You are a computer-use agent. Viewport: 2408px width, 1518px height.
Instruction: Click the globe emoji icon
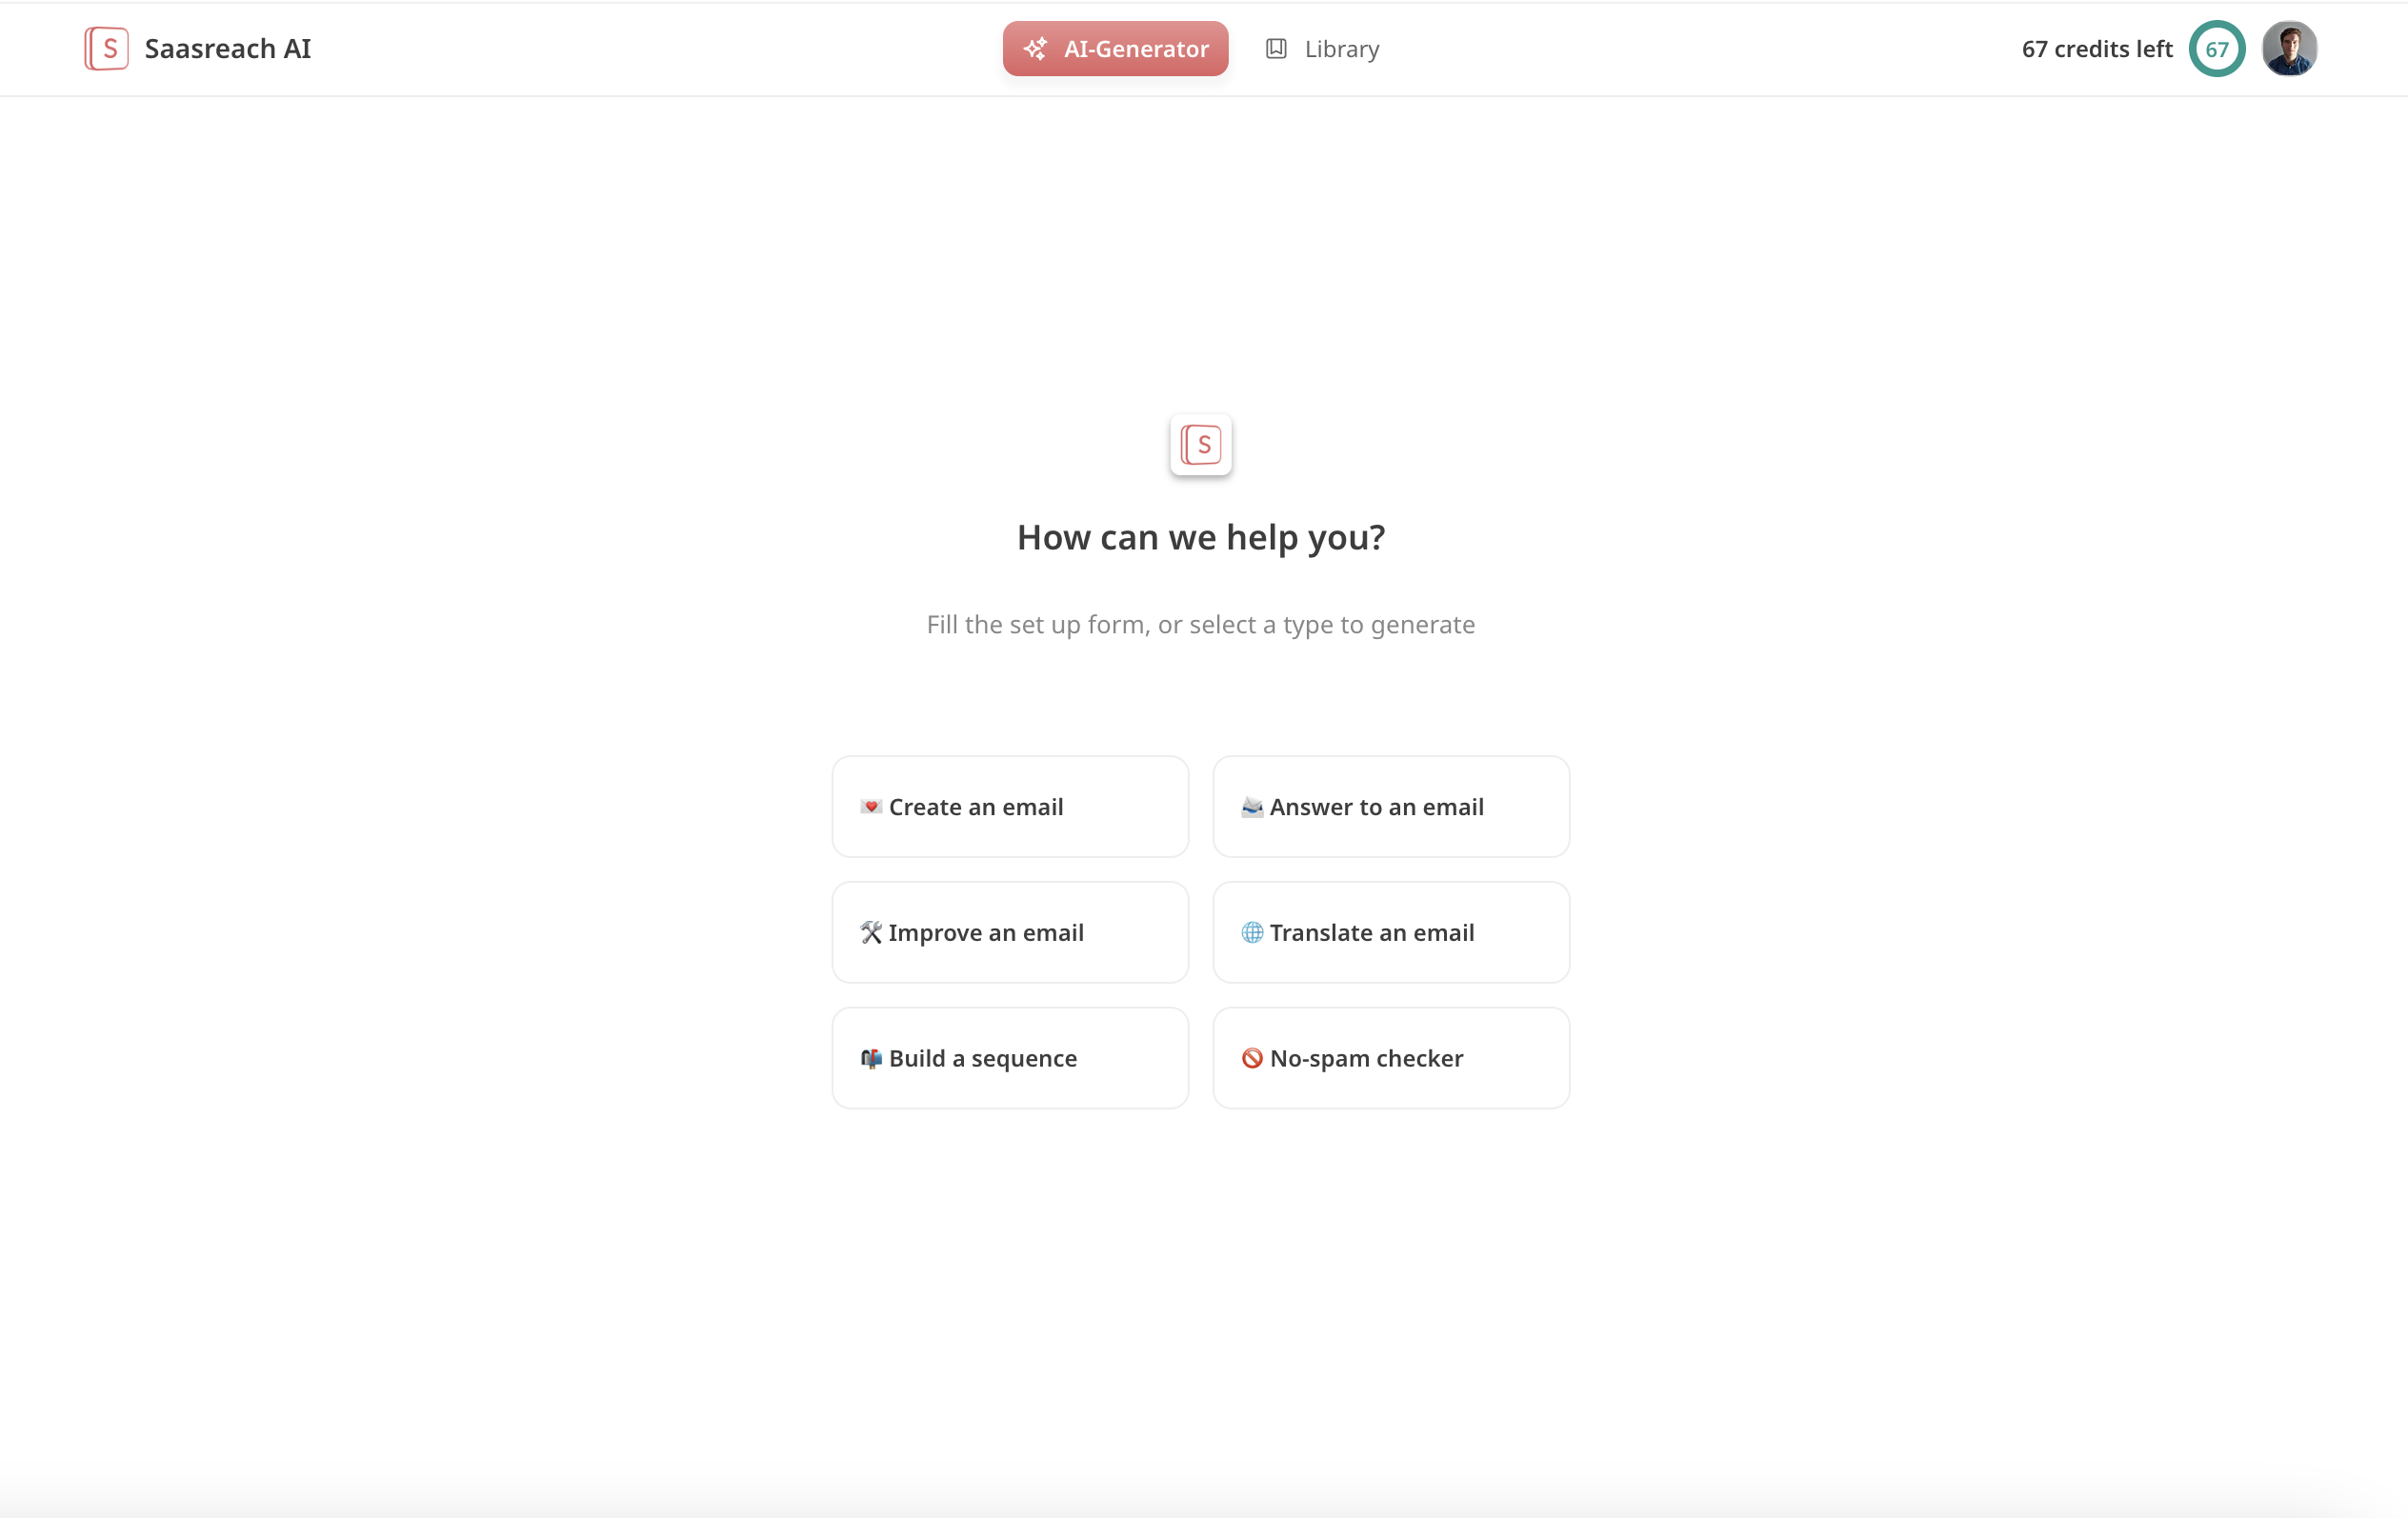coord(1251,933)
